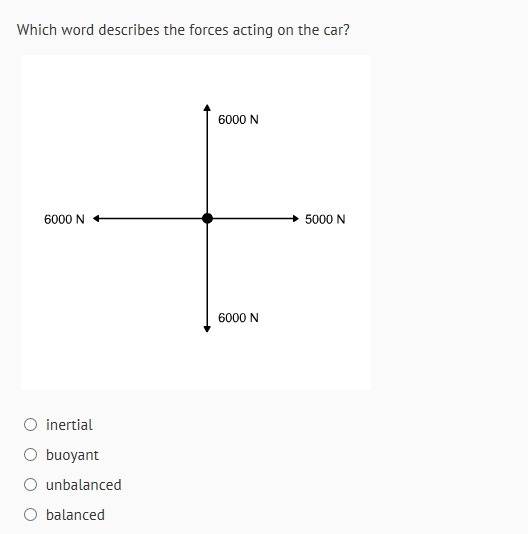Select the 'inertial' radio button
This screenshot has height=534, width=528.
coord(31,424)
